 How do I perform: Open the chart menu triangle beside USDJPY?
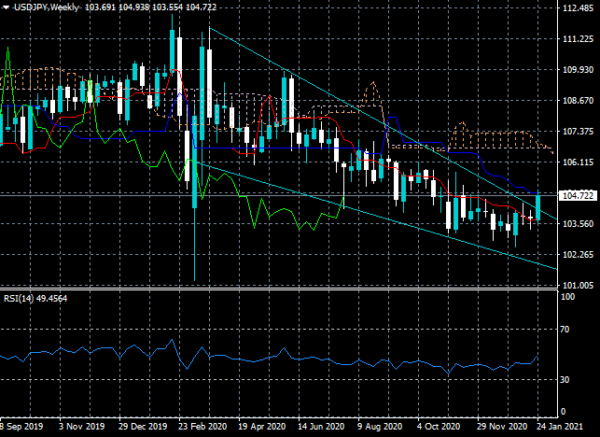(x=5, y=8)
